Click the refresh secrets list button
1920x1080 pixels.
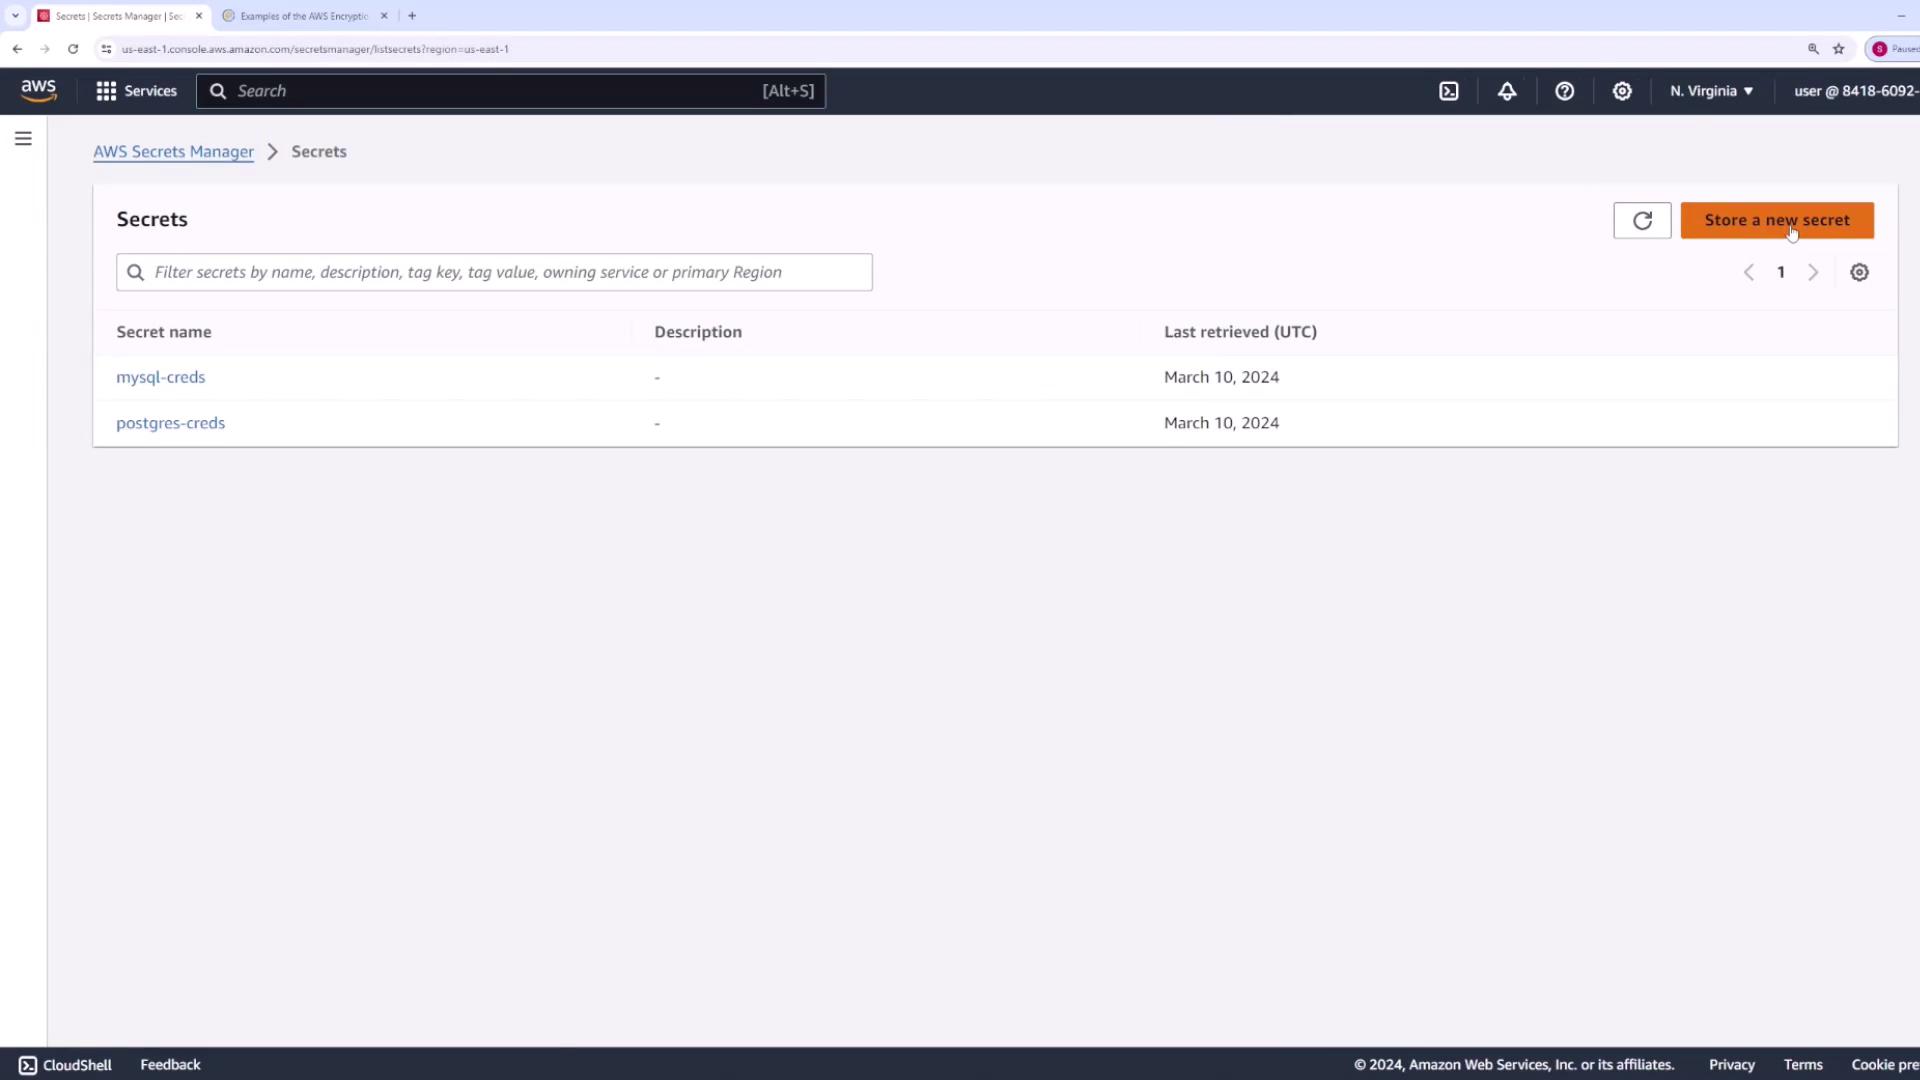point(1641,221)
